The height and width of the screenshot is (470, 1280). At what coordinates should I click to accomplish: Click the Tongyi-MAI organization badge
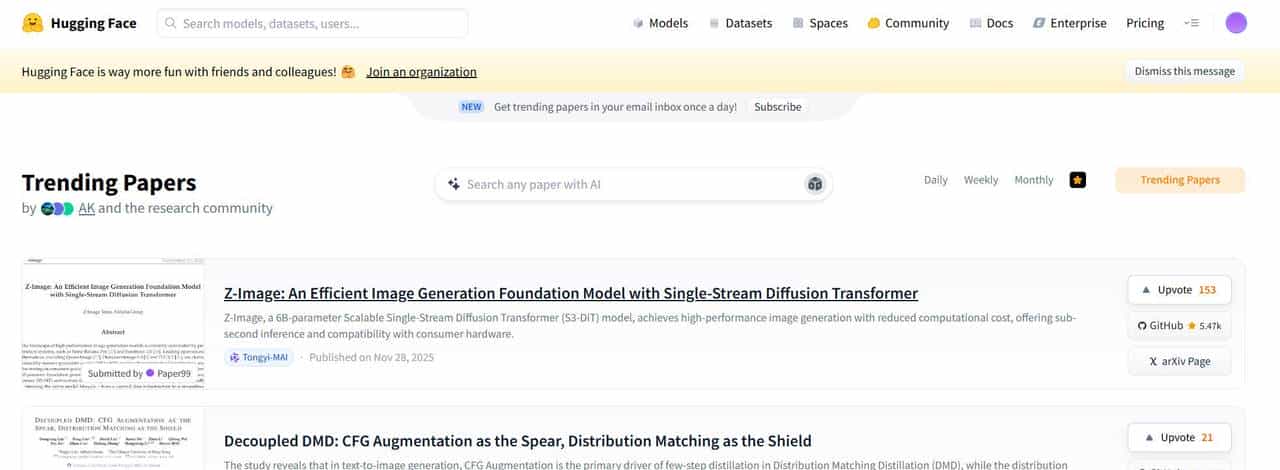pos(260,357)
